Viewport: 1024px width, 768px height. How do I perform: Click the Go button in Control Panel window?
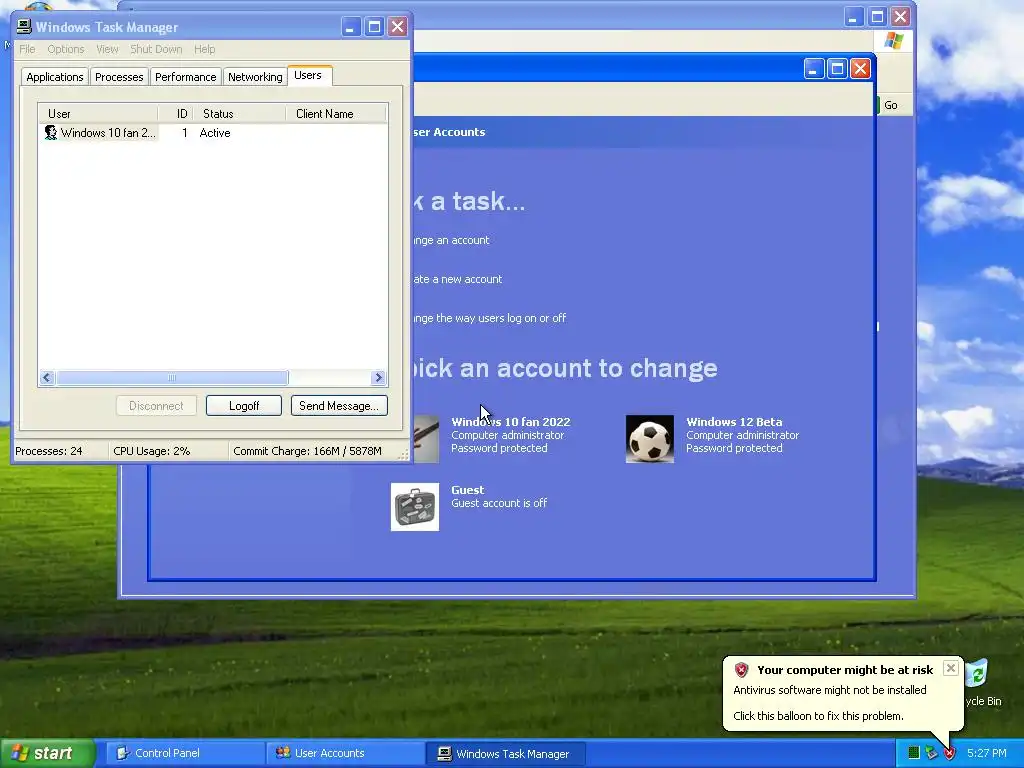(x=890, y=105)
